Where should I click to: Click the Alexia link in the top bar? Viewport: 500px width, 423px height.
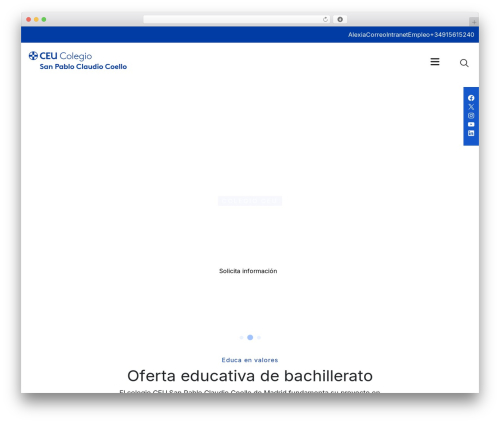click(357, 35)
